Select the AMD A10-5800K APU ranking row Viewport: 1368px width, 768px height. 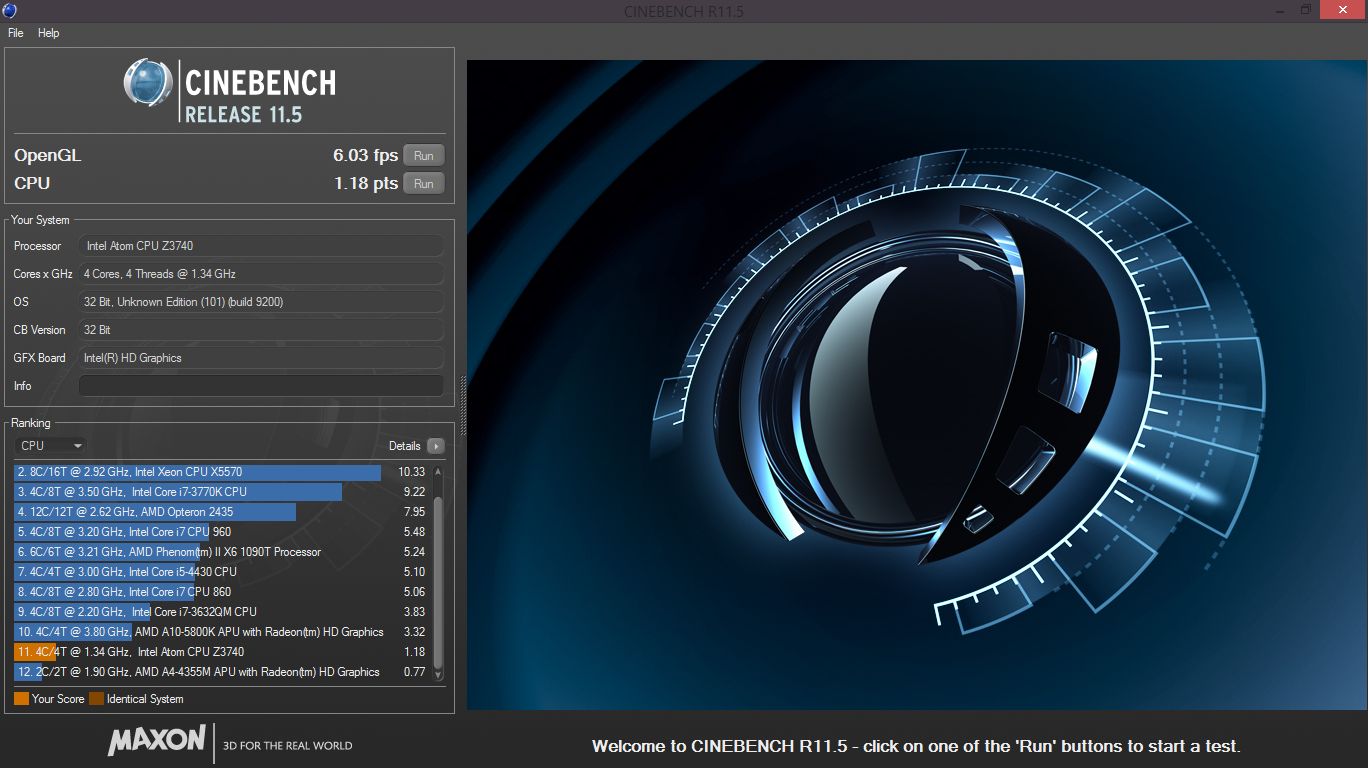click(x=221, y=632)
